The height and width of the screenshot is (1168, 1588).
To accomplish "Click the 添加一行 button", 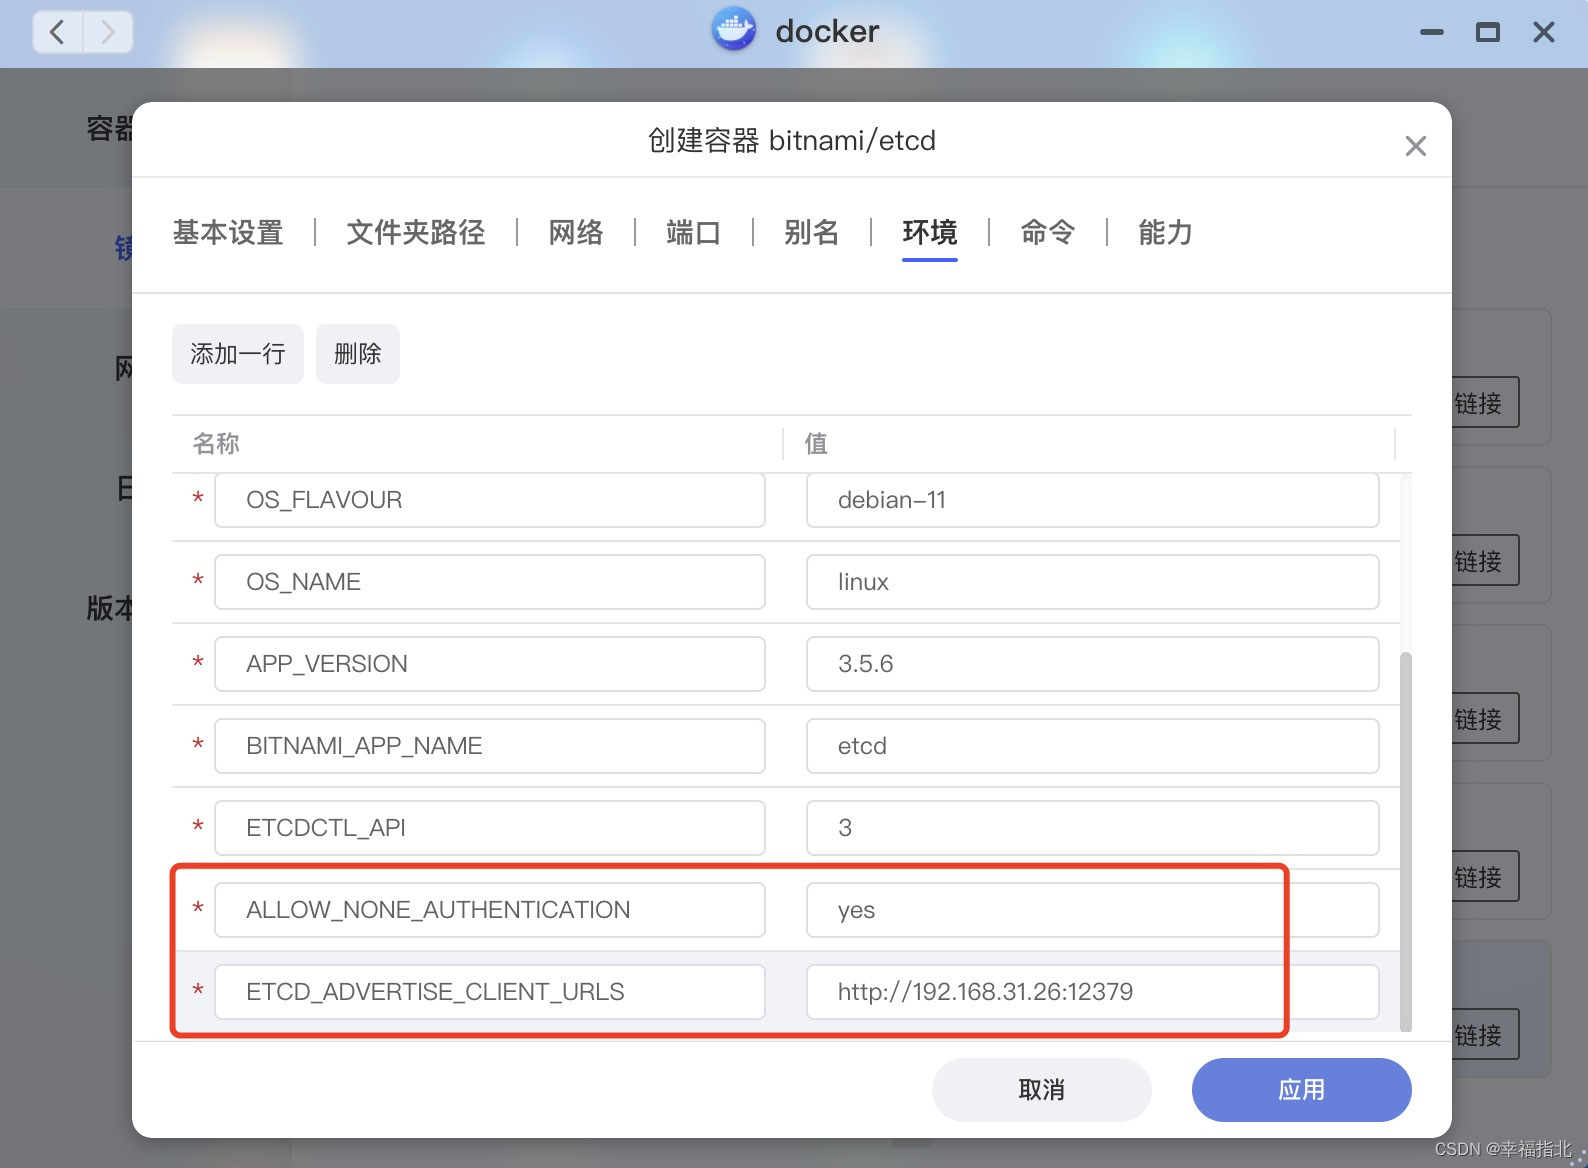I will 238,354.
